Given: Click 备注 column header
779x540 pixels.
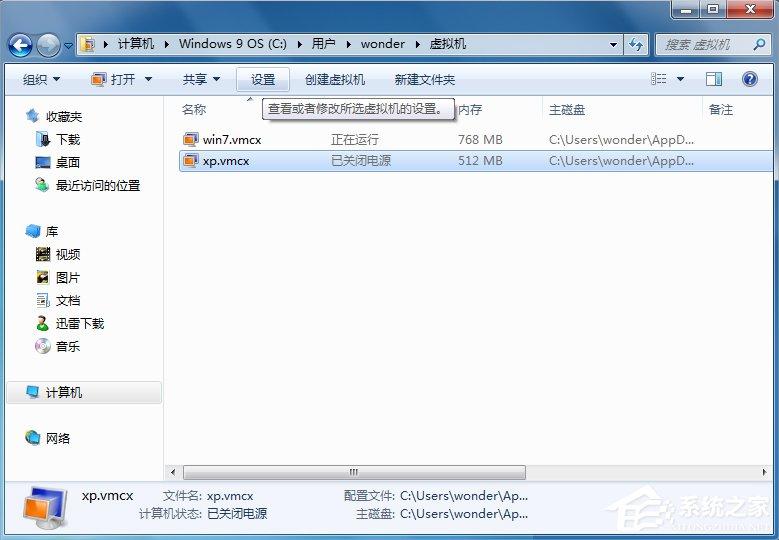Looking at the screenshot, I should pyautogui.click(x=721, y=109).
